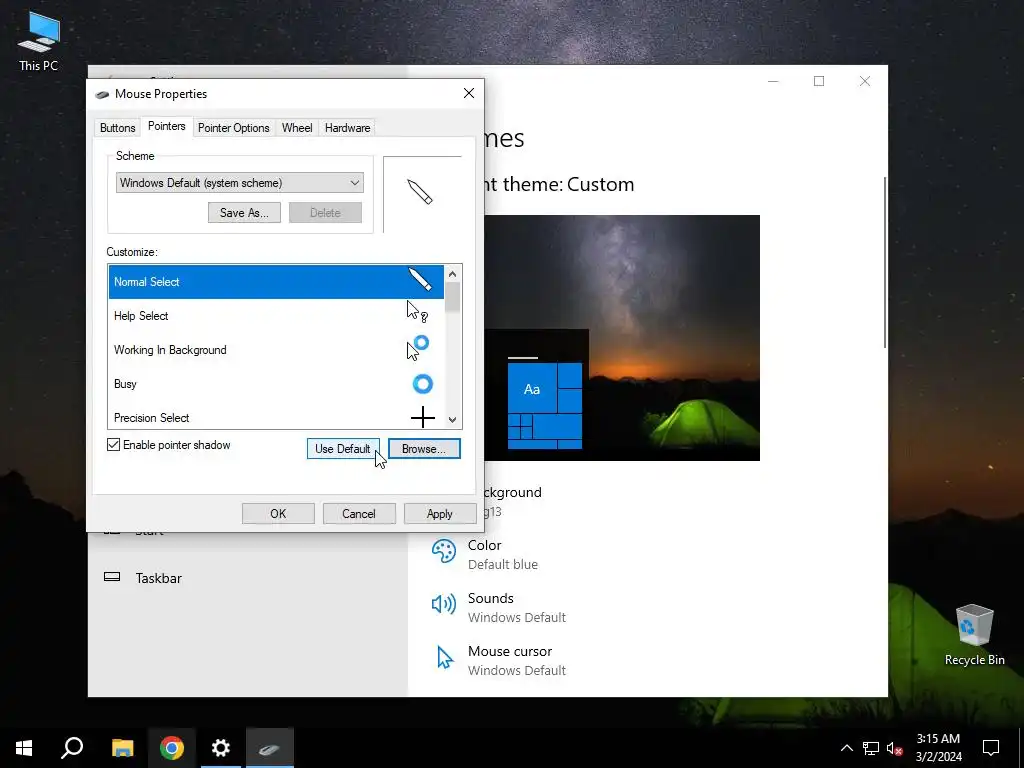
Task: Click the Customize list scroll up arrow
Action: [453, 273]
